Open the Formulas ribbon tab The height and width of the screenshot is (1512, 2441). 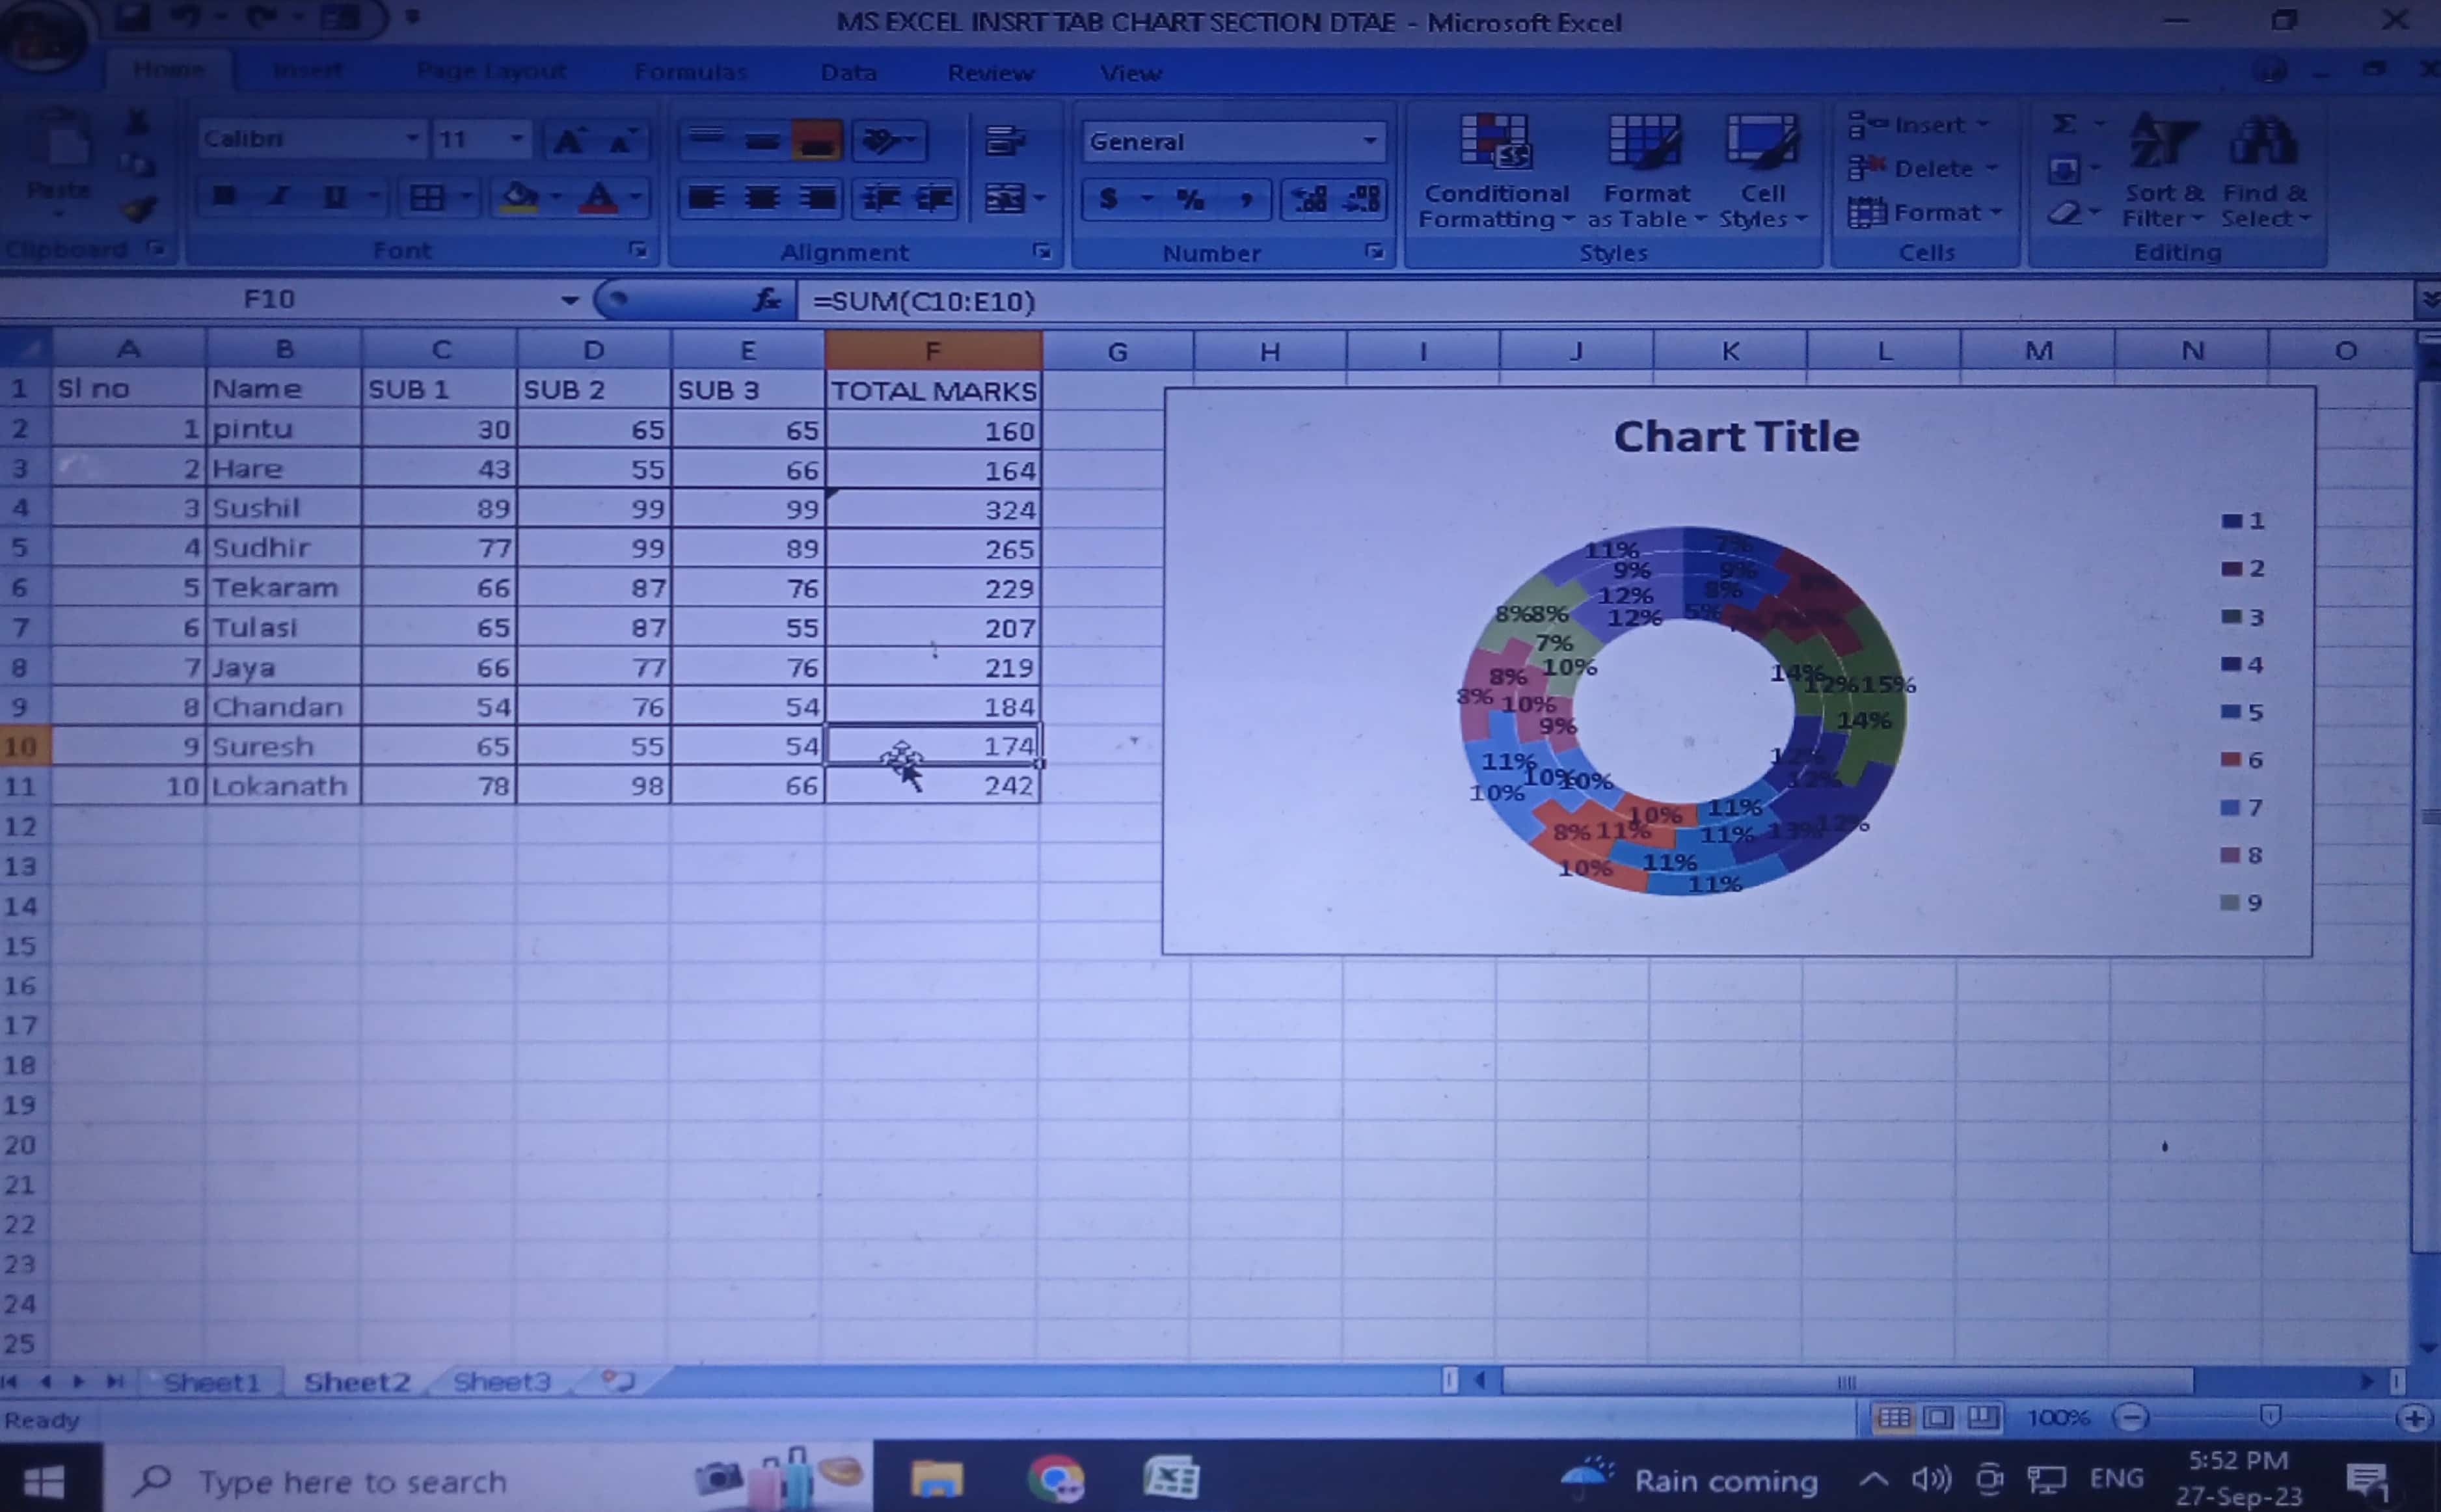(690, 73)
